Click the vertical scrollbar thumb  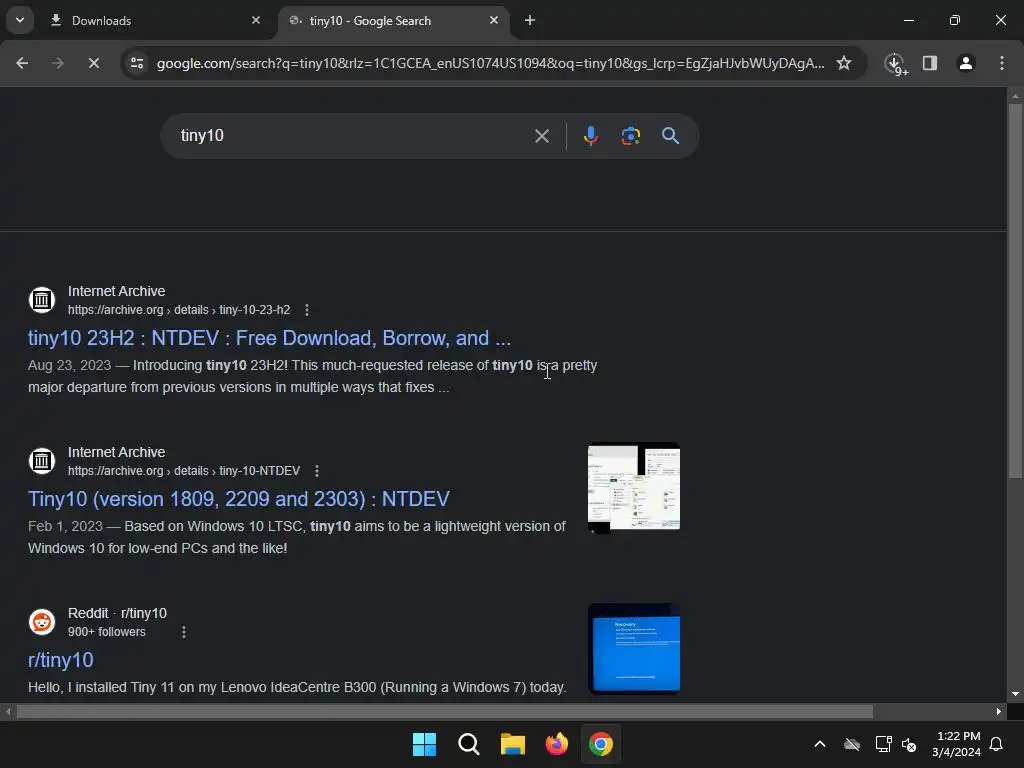pos(1015,291)
